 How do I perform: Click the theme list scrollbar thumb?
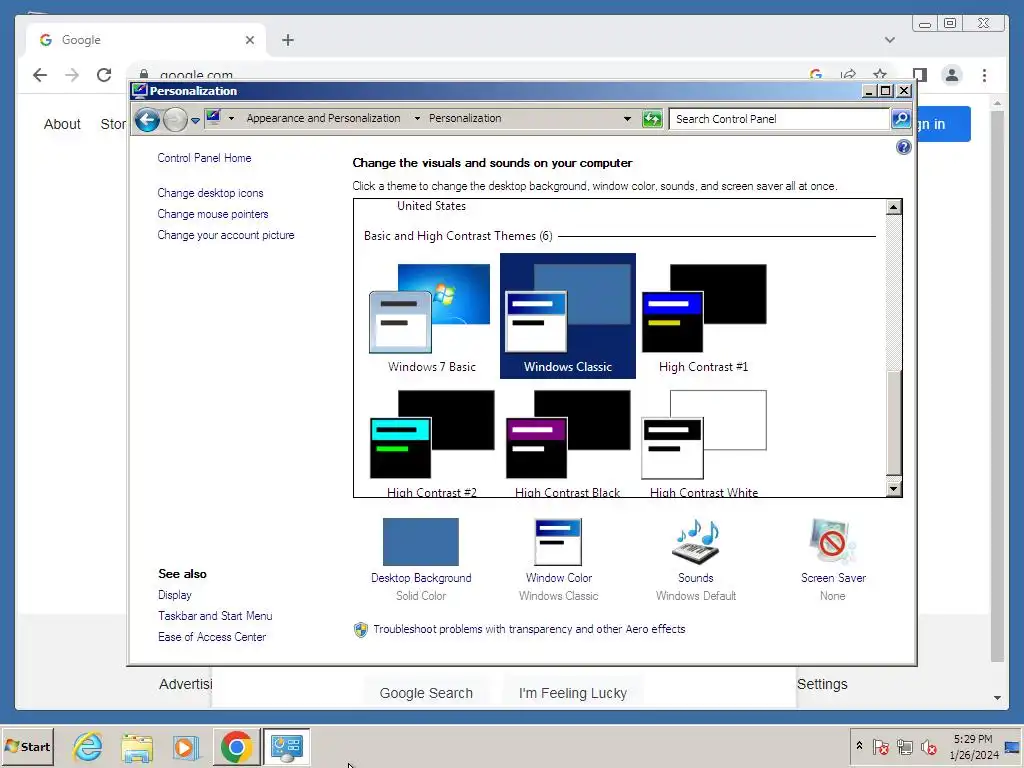point(894,423)
